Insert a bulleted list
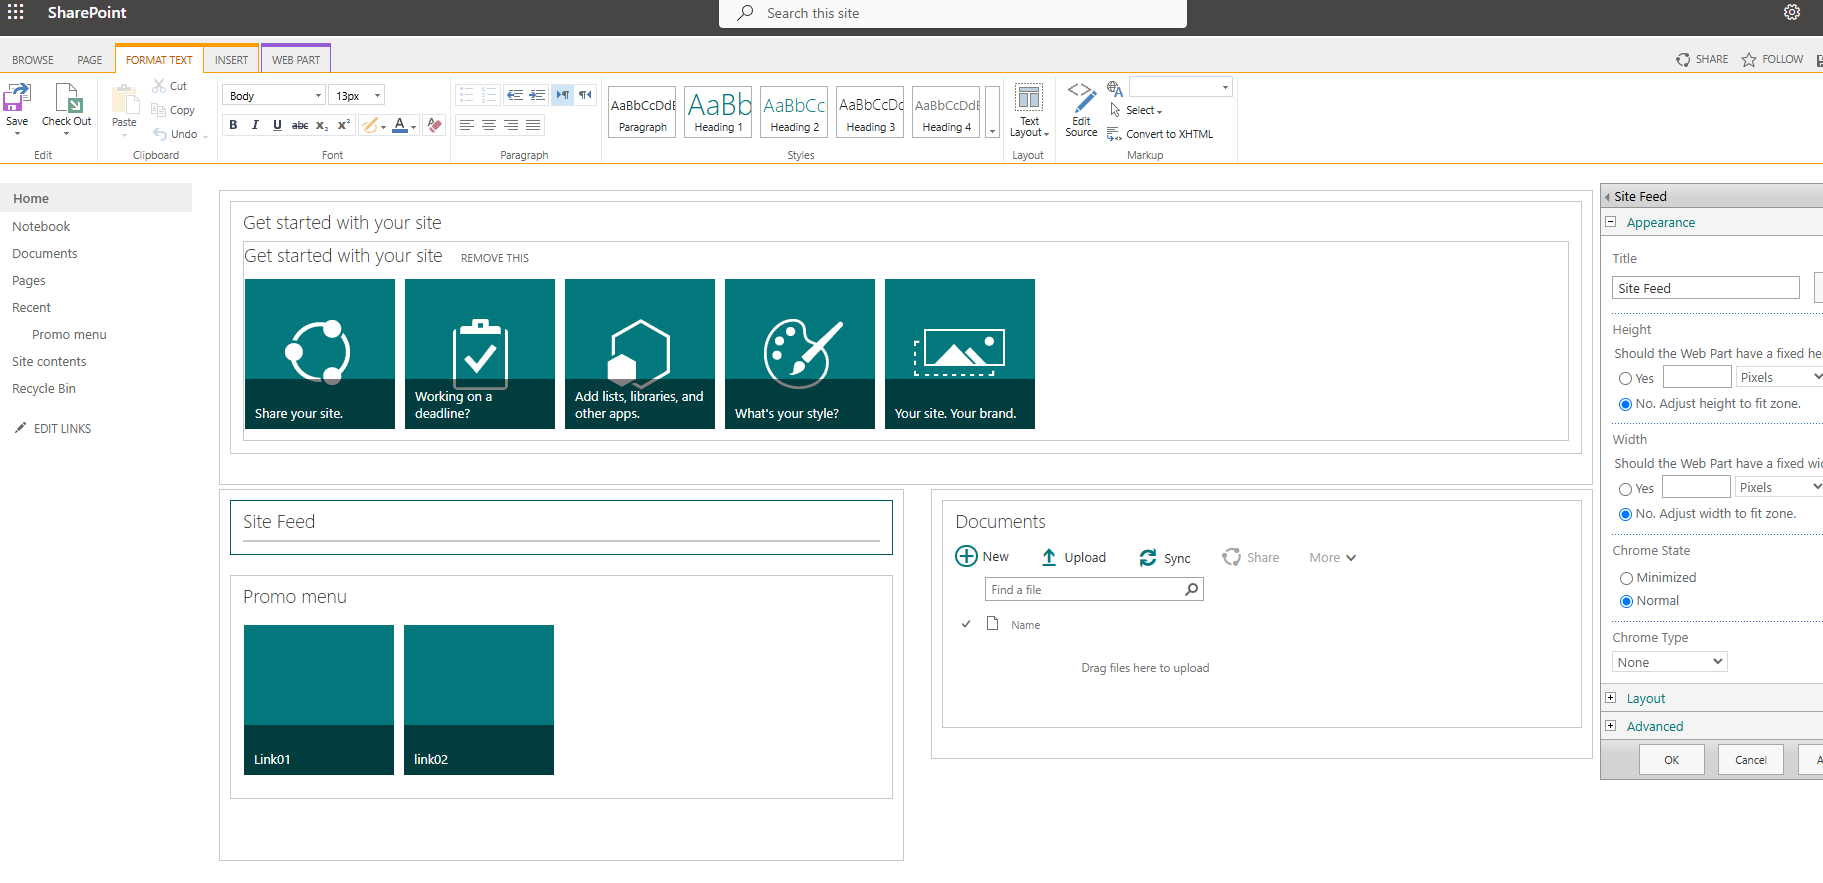The image size is (1823, 883). click(466, 95)
